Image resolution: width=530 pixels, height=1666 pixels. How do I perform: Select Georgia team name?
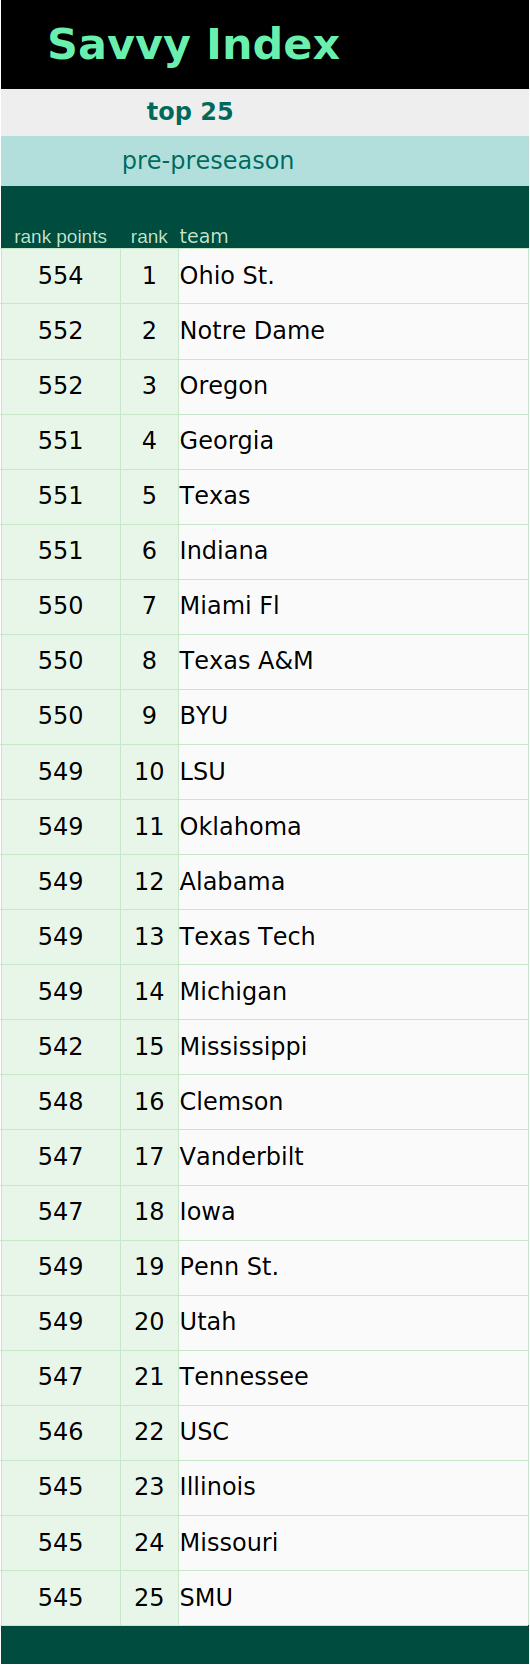(227, 441)
